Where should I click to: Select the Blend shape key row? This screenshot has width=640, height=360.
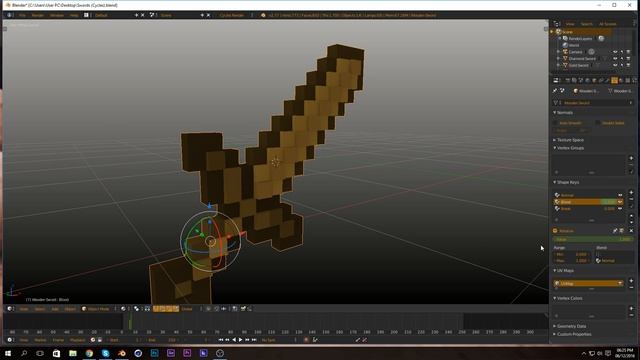(588, 202)
